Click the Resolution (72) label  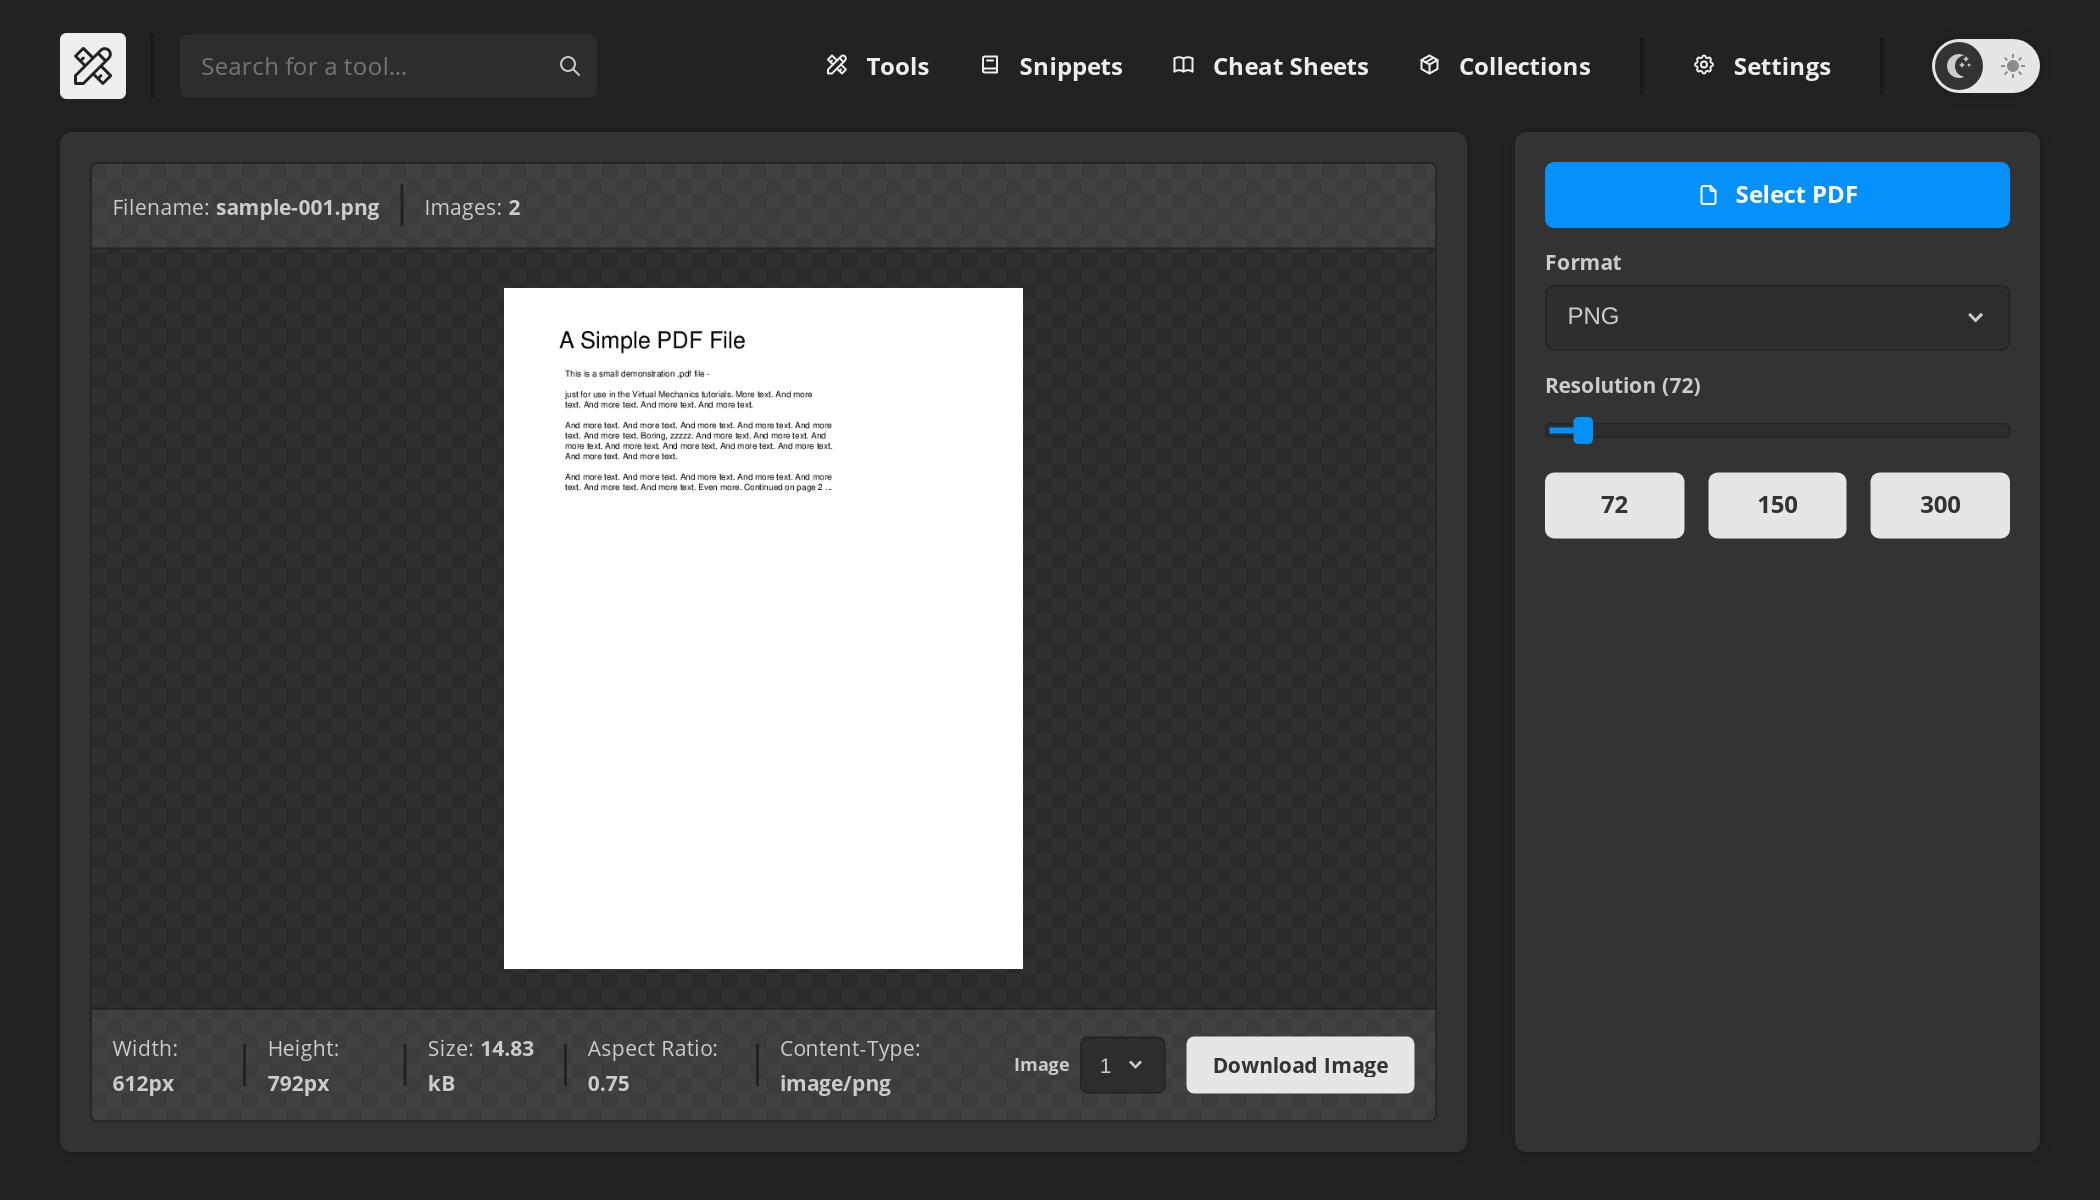1622,386
